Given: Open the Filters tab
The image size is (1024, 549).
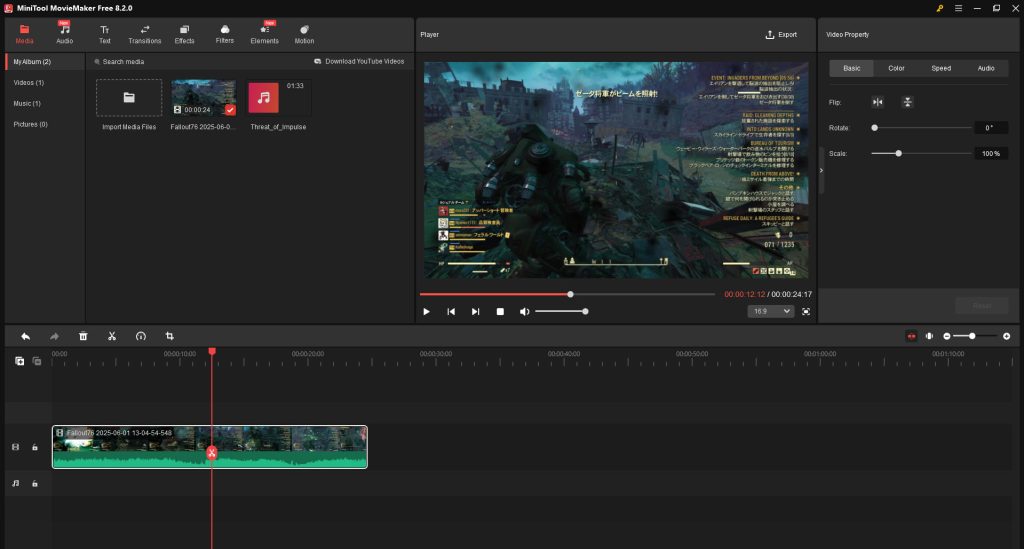Looking at the screenshot, I should point(225,34).
